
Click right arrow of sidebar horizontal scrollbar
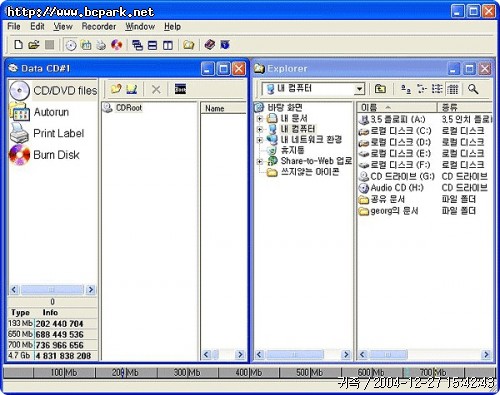tap(90, 290)
